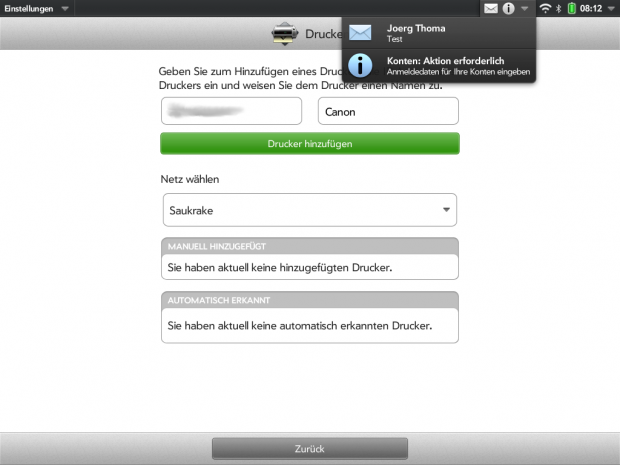
Task: Click the Bluetooth status icon
Action: [x=560, y=8]
